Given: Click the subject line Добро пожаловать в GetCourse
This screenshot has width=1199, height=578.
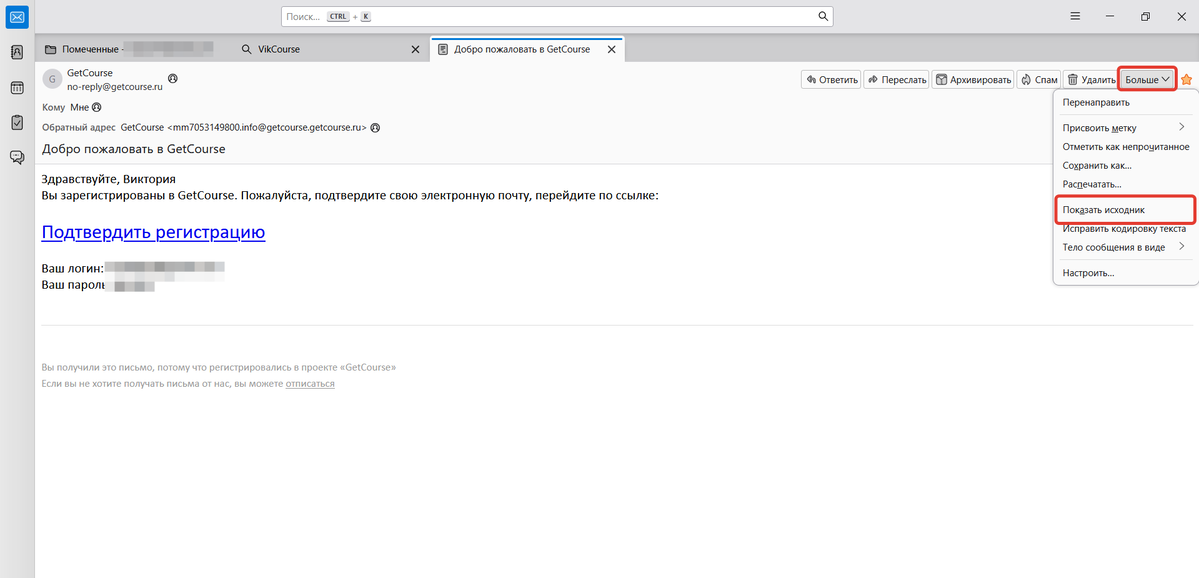Looking at the screenshot, I should coord(134,149).
